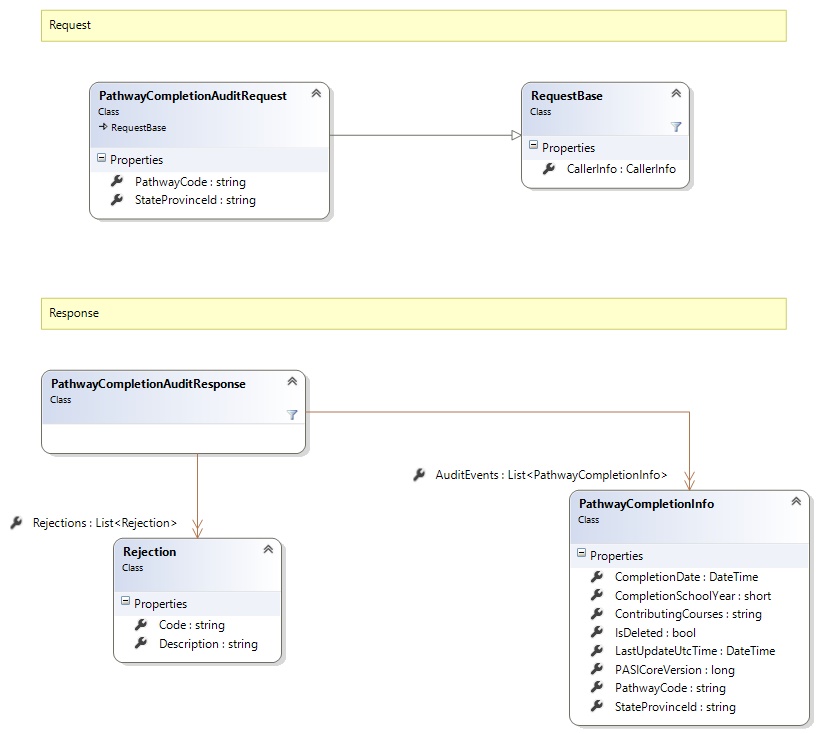Collapse the RequestBase class with chevron
The image size is (818, 734).
pos(676,94)
